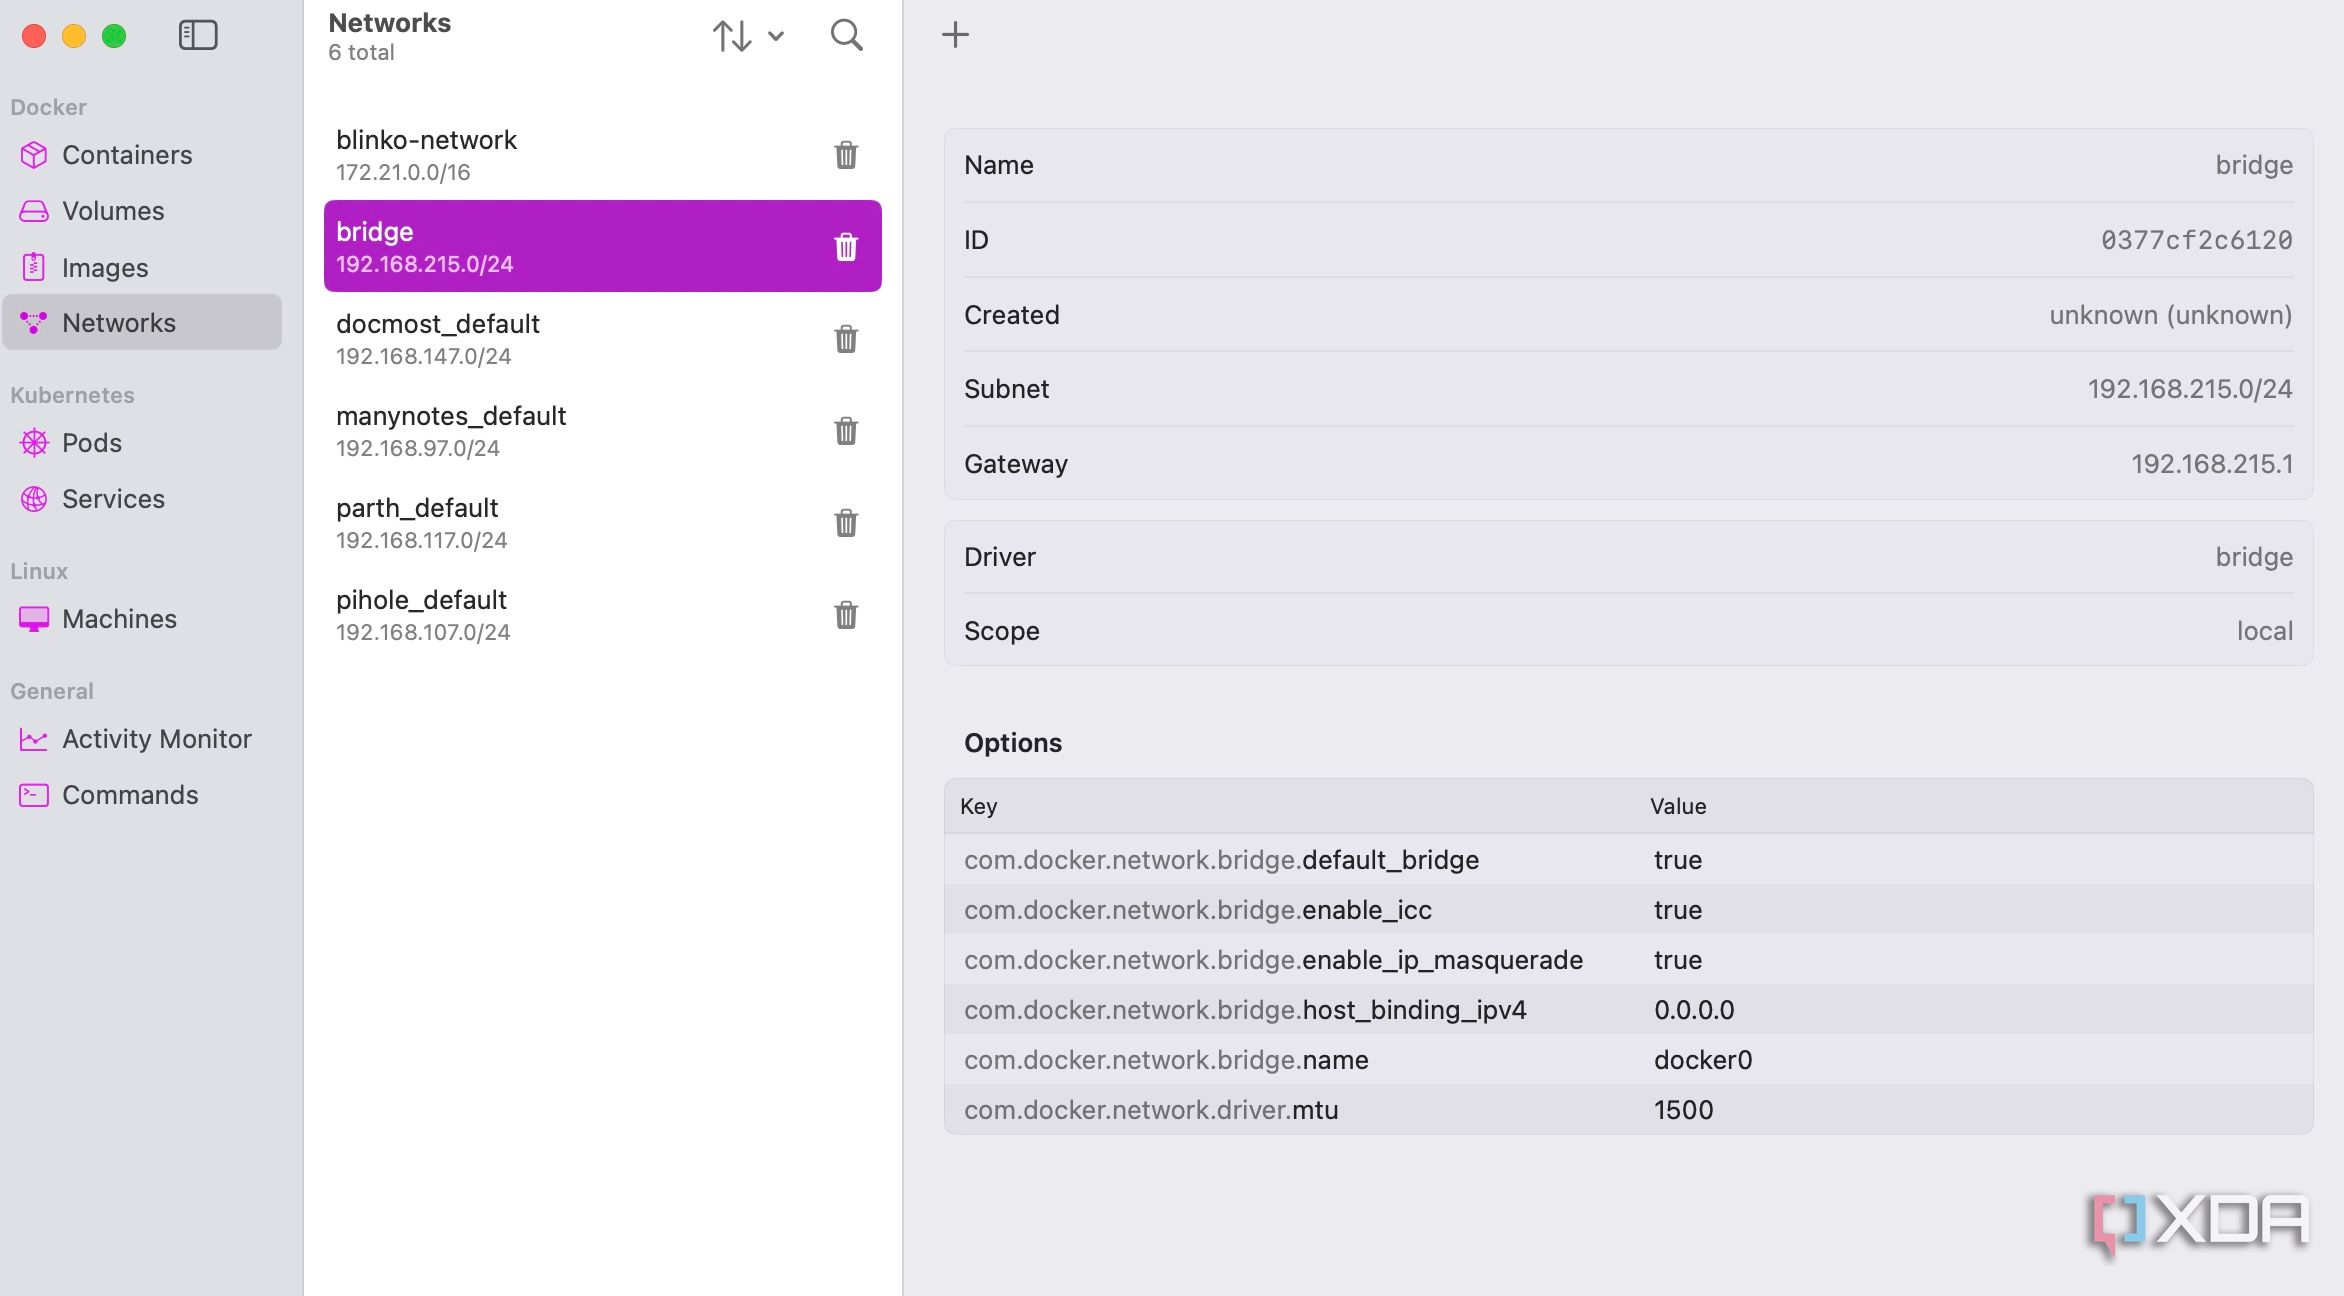Delete the parth_default network
Viewport: 2344px width, 1296px height.
(846, 523)
